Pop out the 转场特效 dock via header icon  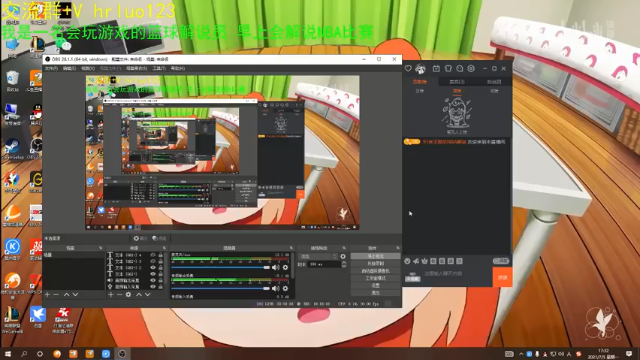click(x=344, y=248)
